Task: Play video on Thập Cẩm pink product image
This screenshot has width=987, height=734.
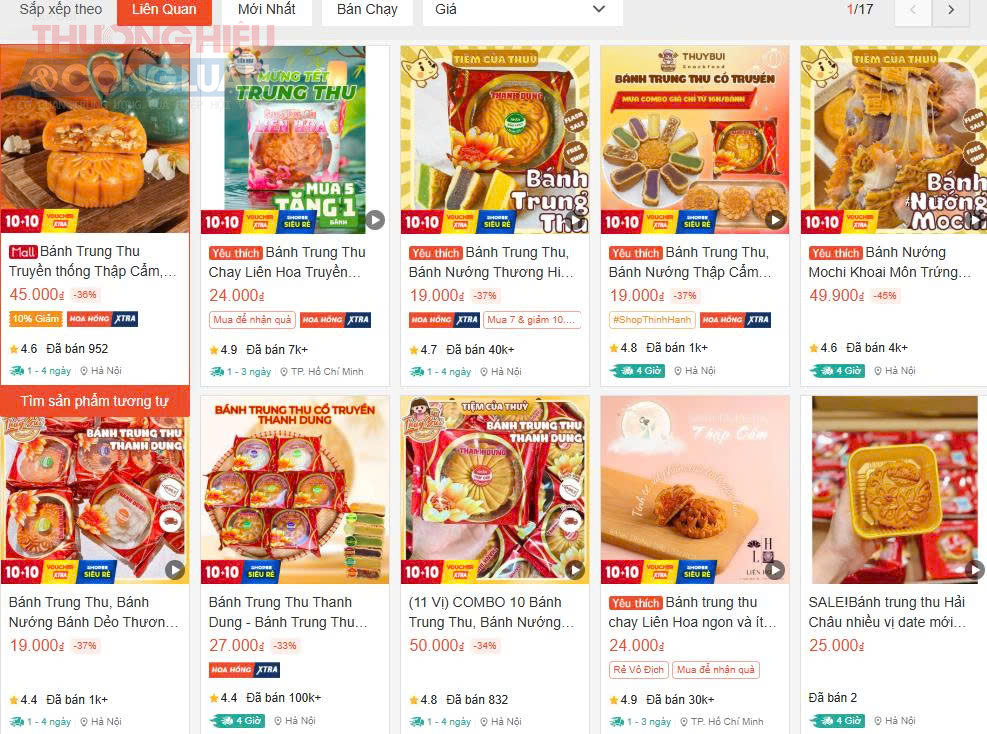Action: (775, 570)
